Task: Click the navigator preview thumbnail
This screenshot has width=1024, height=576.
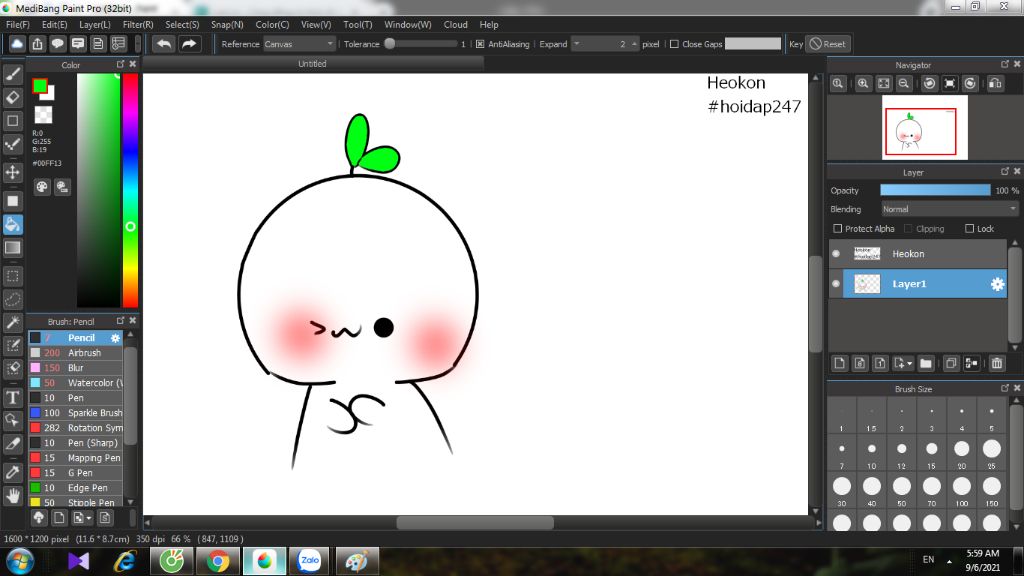Action: (925, 127)
